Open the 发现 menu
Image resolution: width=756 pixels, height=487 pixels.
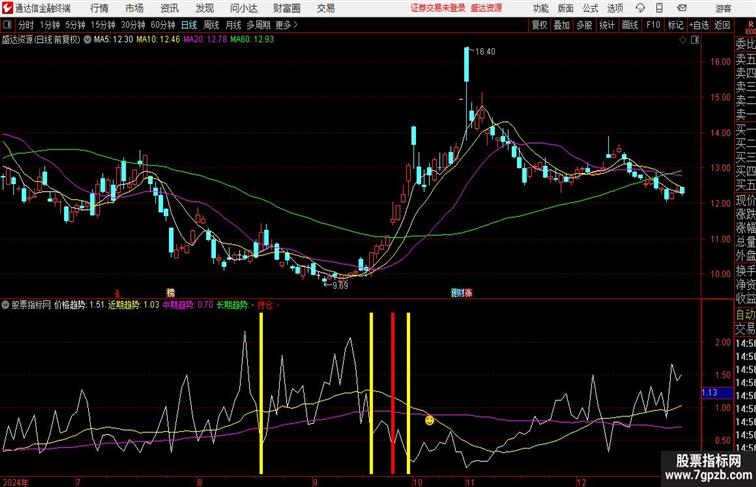coord(204,8)
